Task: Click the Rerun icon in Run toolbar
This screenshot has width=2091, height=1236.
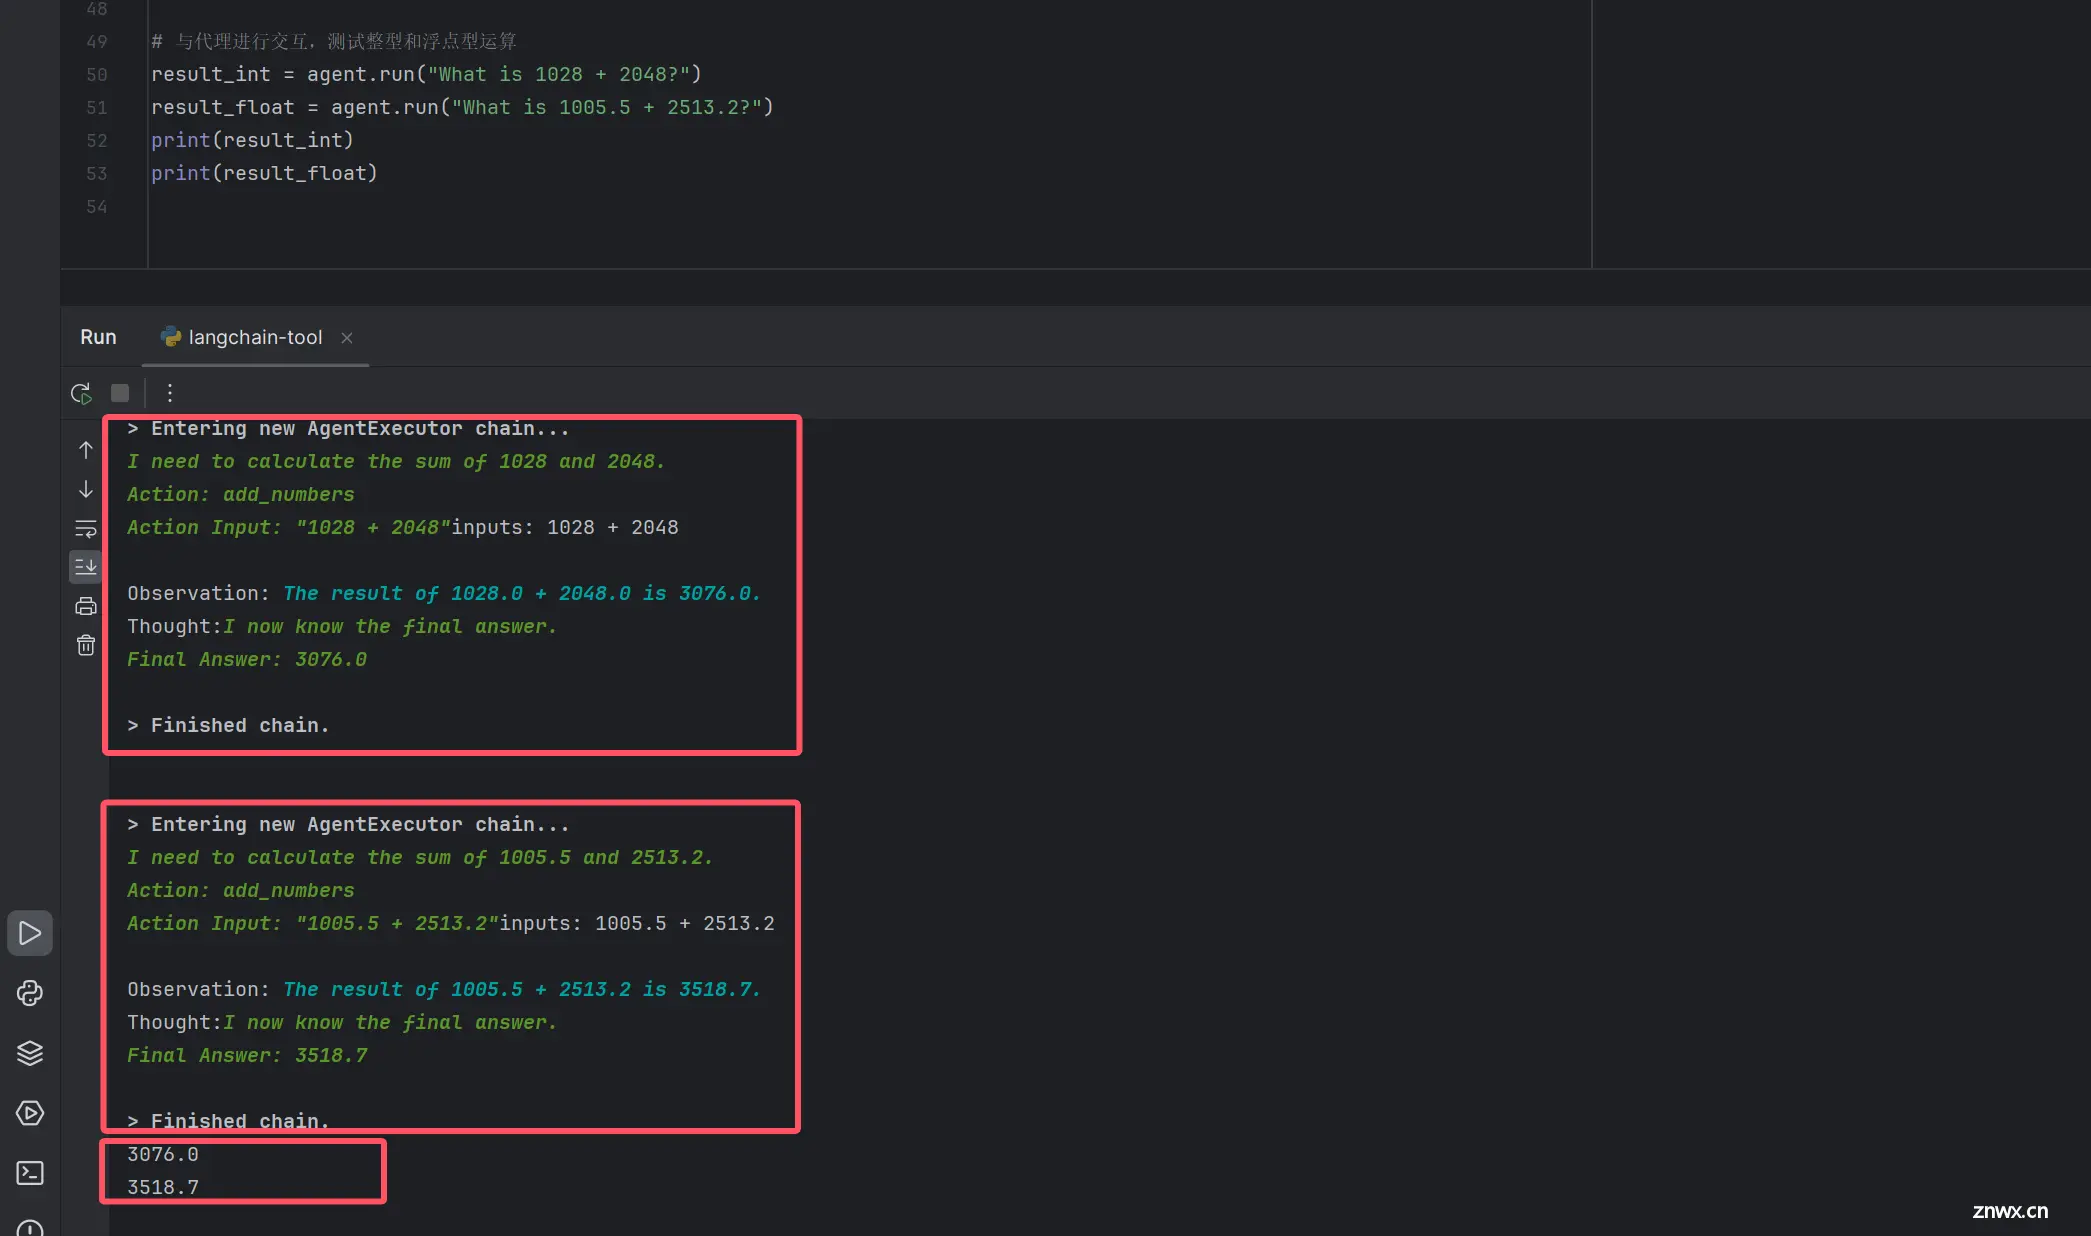Action: (81, 393)
